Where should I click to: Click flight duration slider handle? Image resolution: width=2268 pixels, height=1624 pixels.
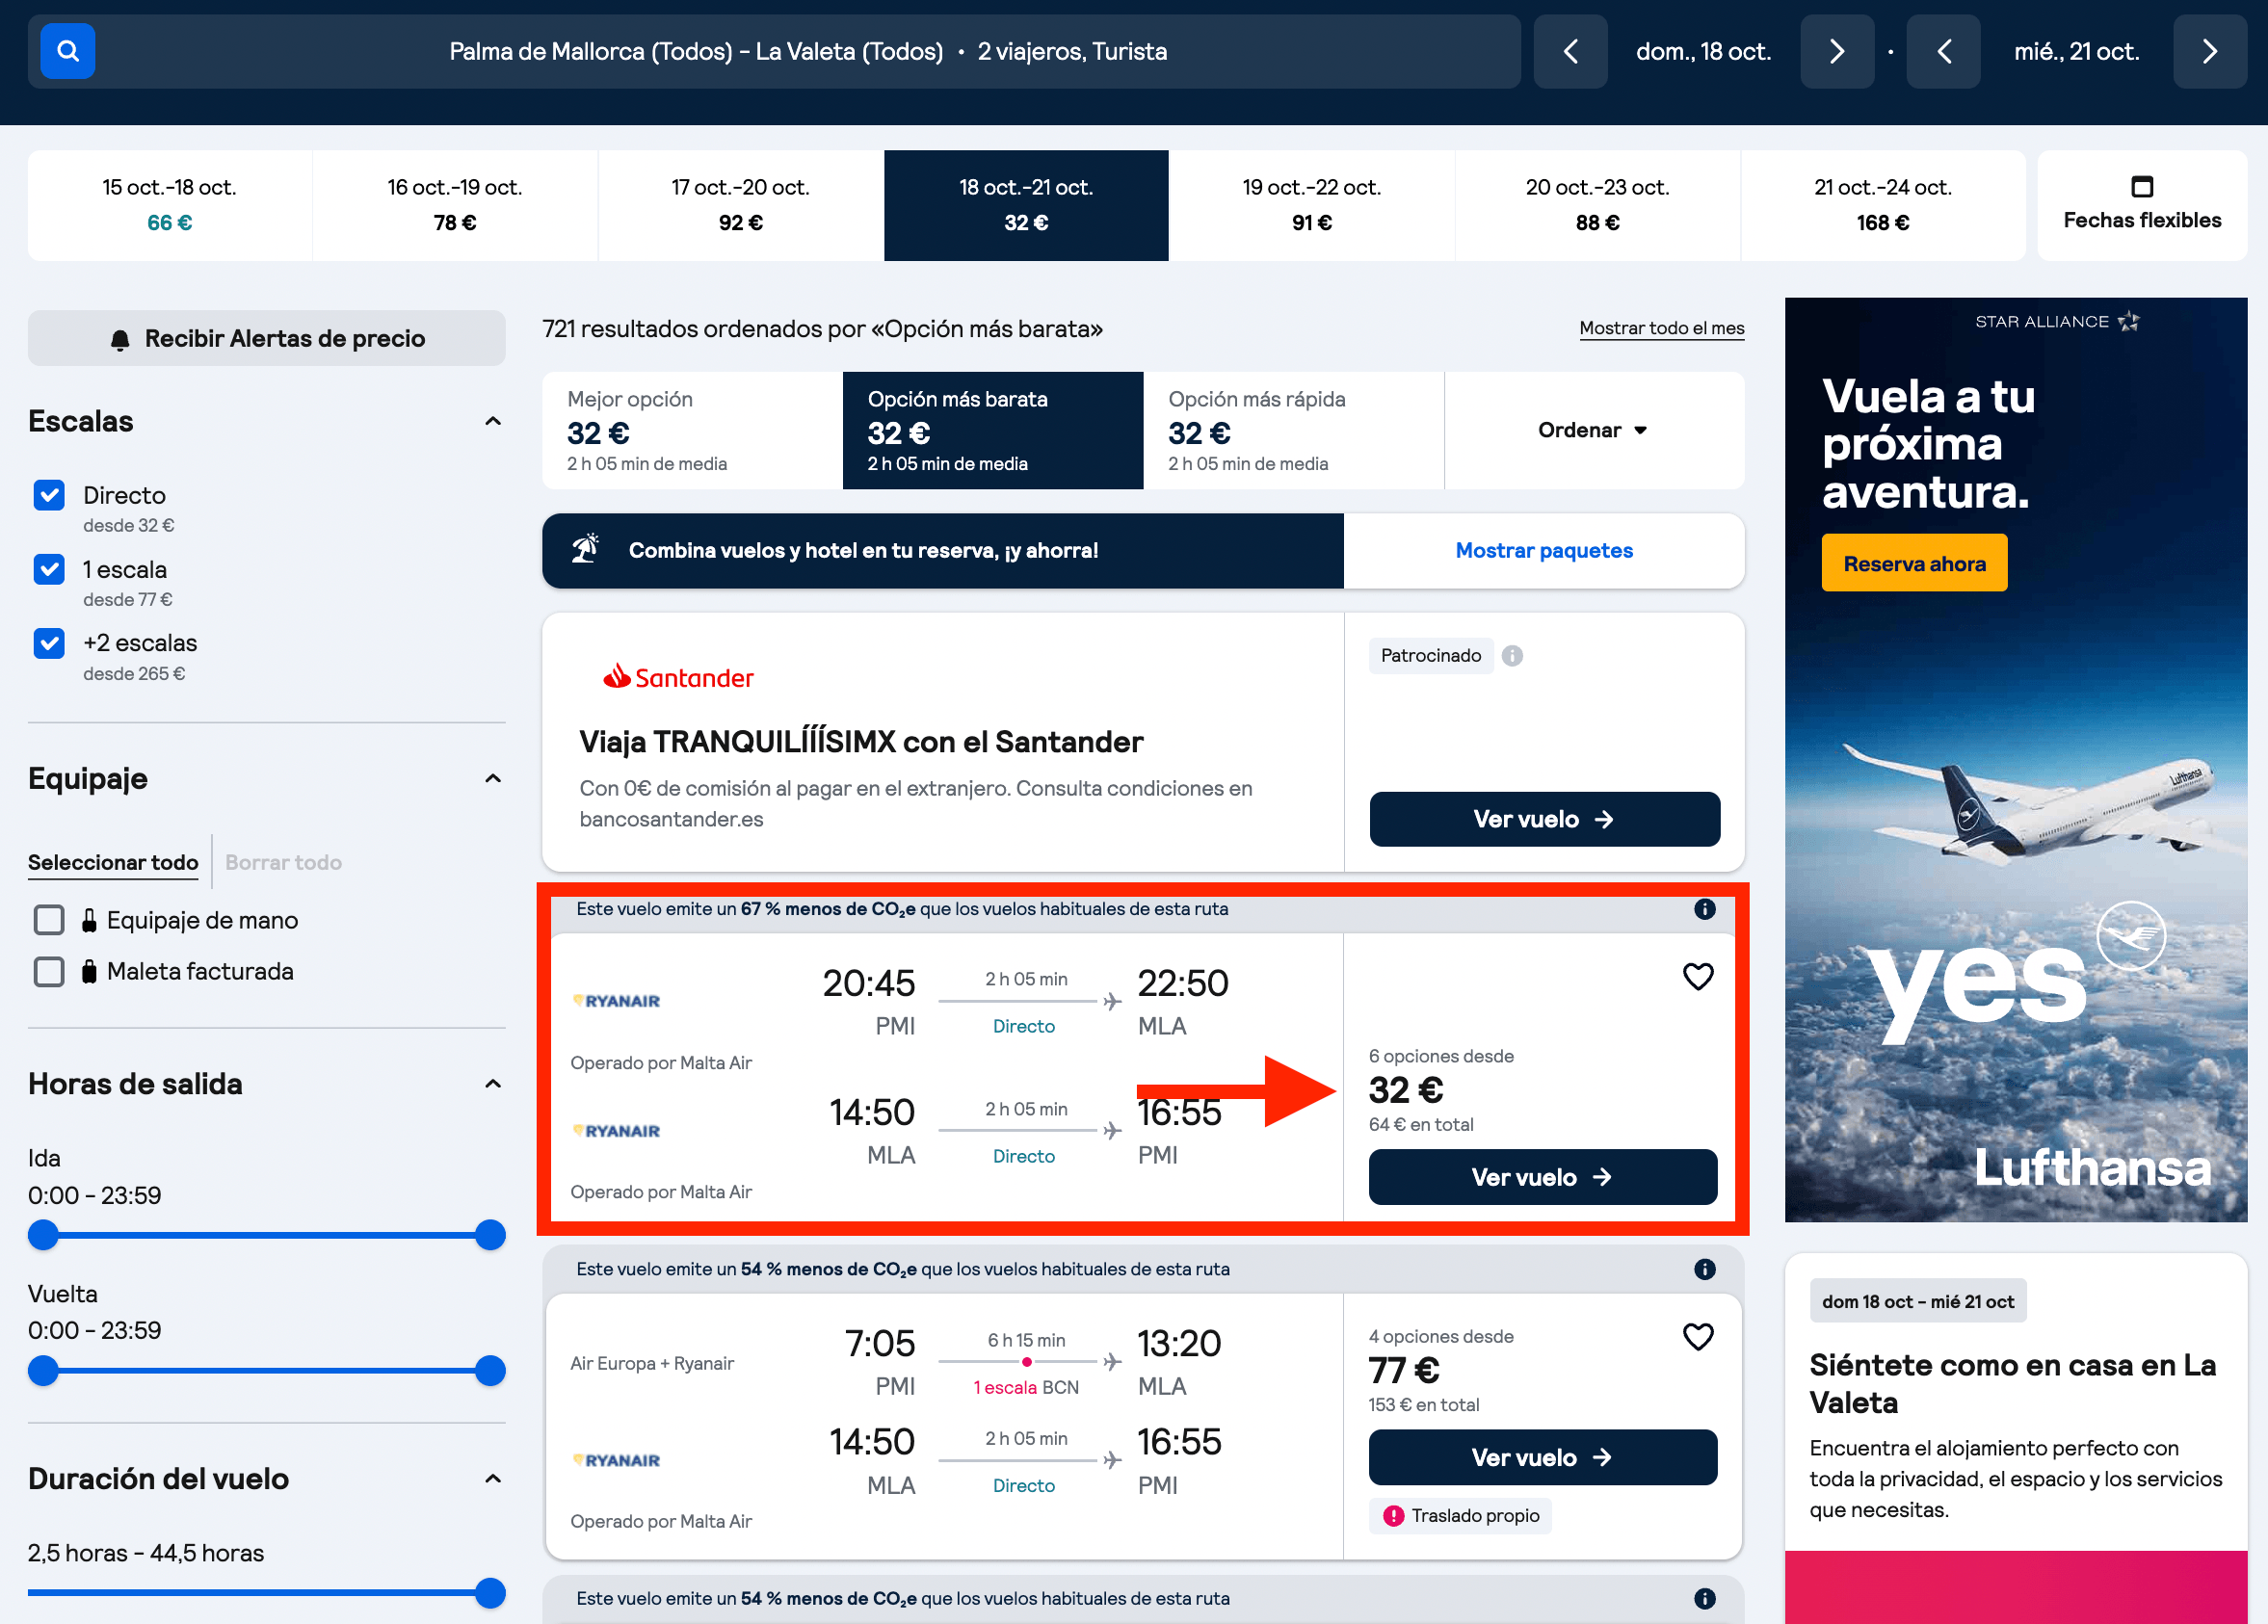[490, 1592]
